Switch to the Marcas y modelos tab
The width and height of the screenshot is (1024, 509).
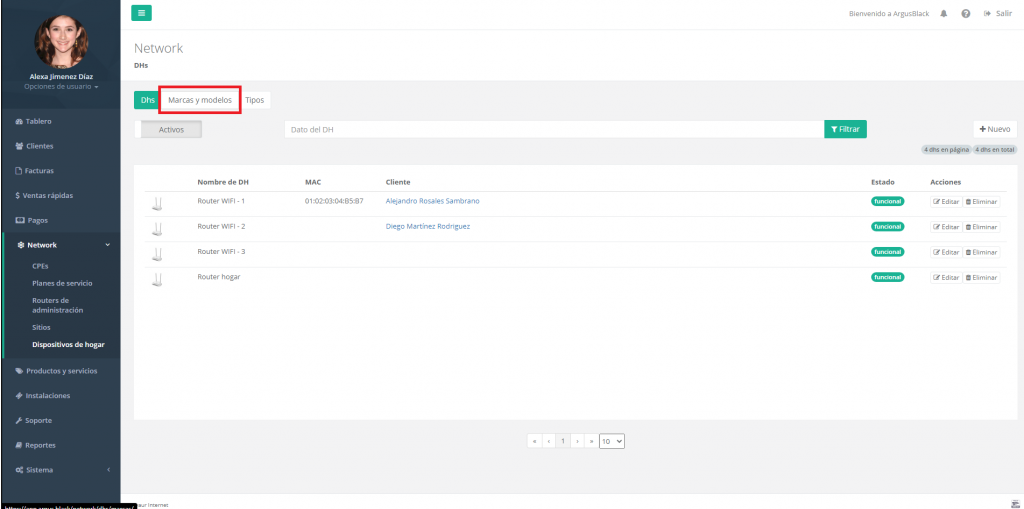200,100
